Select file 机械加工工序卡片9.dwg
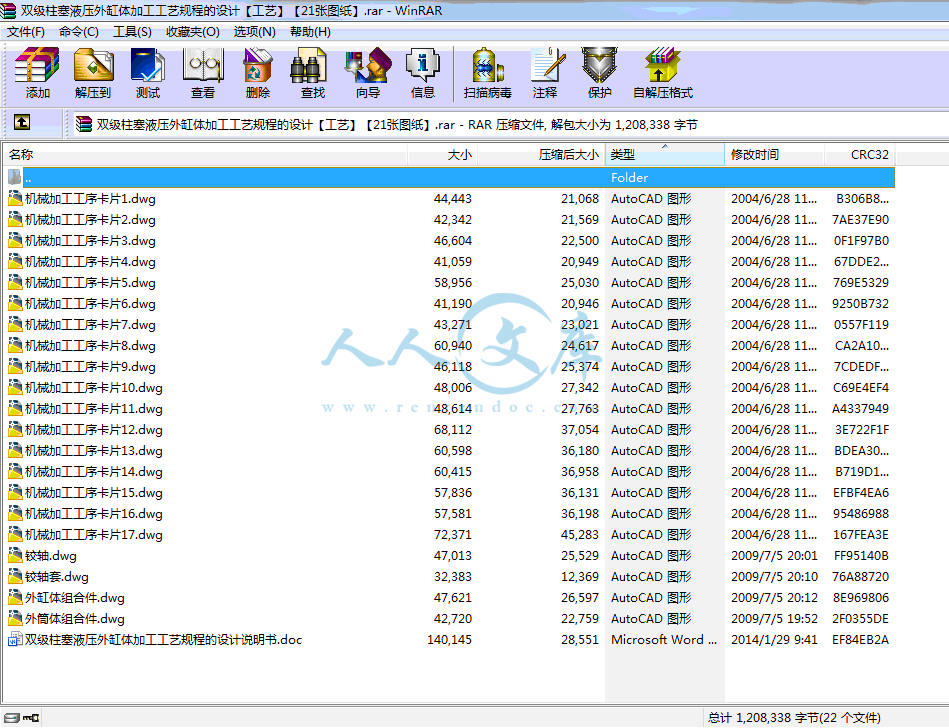Image resolution: width=949 pixels, height=728 pixels. point(90,367)
